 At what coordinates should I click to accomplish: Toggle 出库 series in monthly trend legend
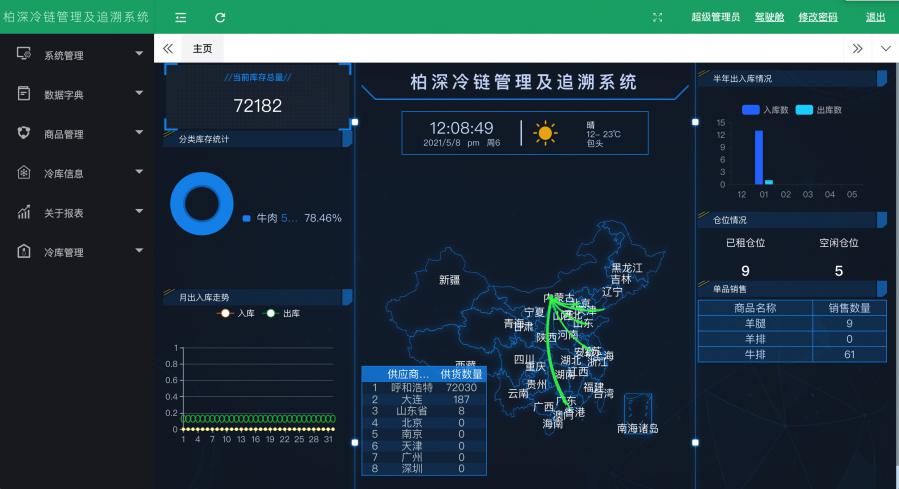(282, 313)
